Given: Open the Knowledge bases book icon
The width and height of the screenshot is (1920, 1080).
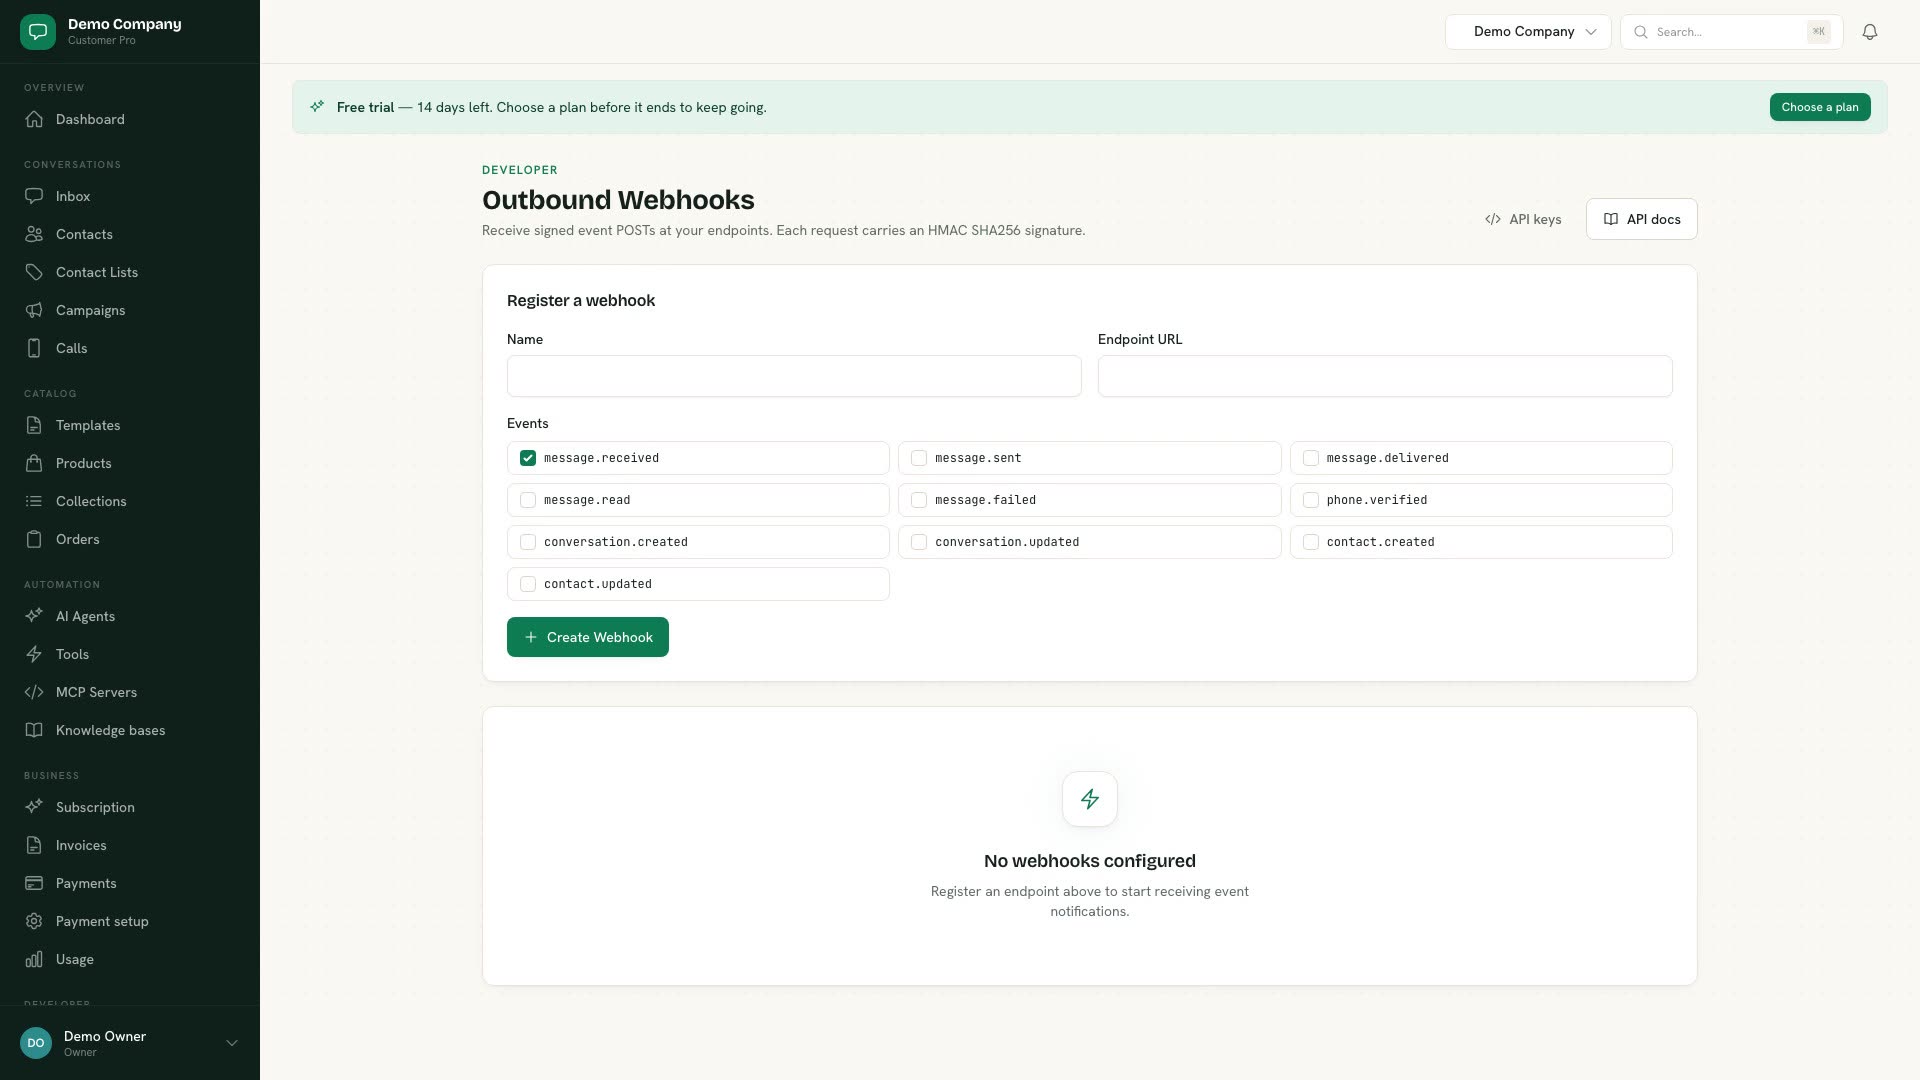Looking at the screenshot, I should click(x=34, y=730).
